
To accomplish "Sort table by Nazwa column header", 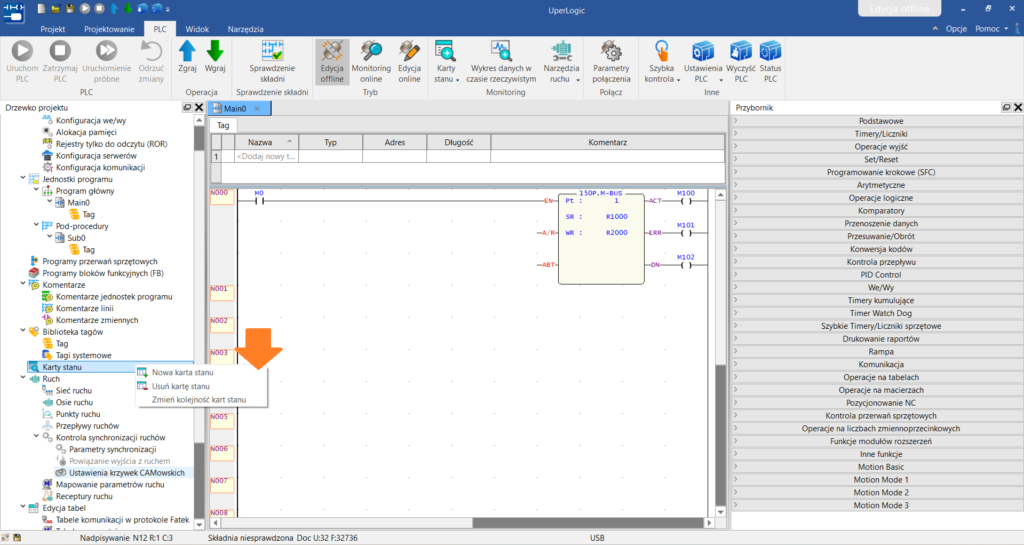I will click(266, 142).
